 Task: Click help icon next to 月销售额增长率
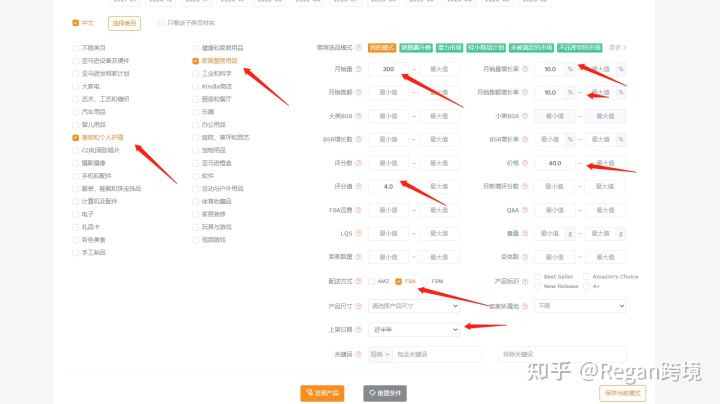pos(525,92)
